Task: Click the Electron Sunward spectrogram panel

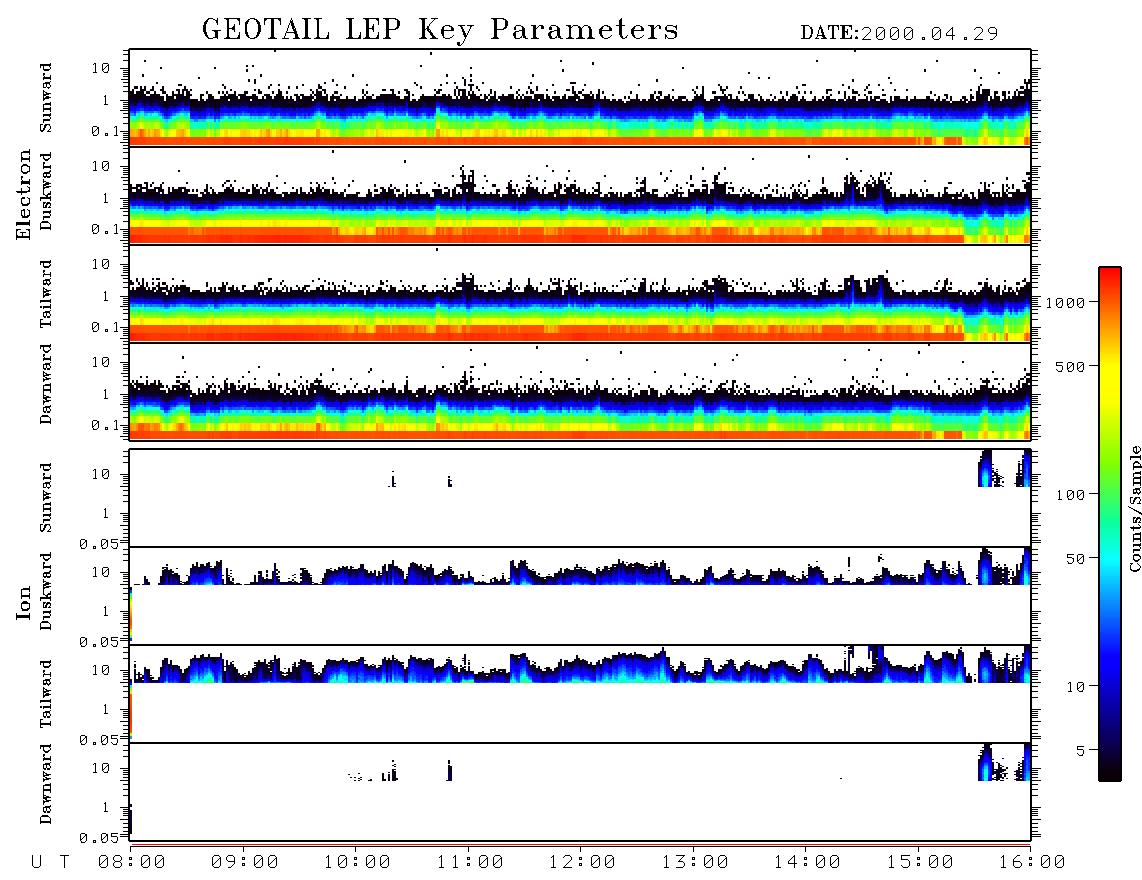Action: 580,98
